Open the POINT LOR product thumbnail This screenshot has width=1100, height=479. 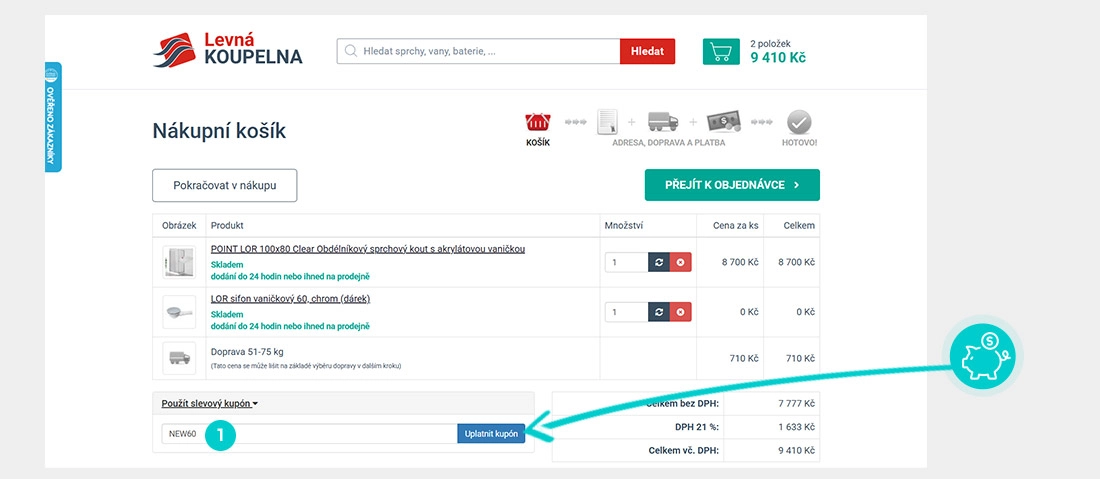tap(179, 262)
